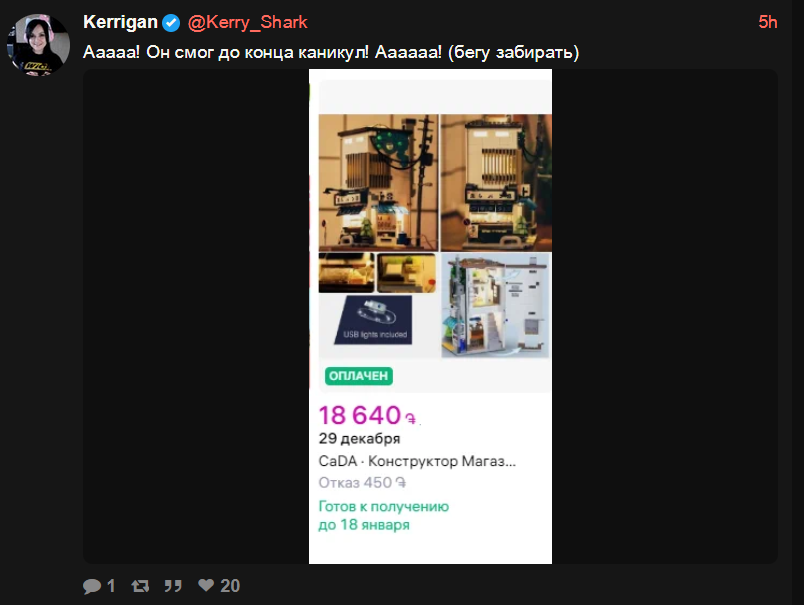Click the quote marks icon
This screenshot has width=804, height=605.
tap(173, 586)
